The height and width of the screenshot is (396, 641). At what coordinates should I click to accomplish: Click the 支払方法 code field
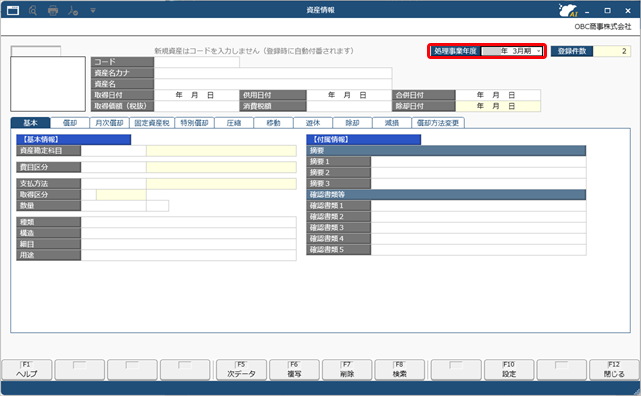pos(113,183)
